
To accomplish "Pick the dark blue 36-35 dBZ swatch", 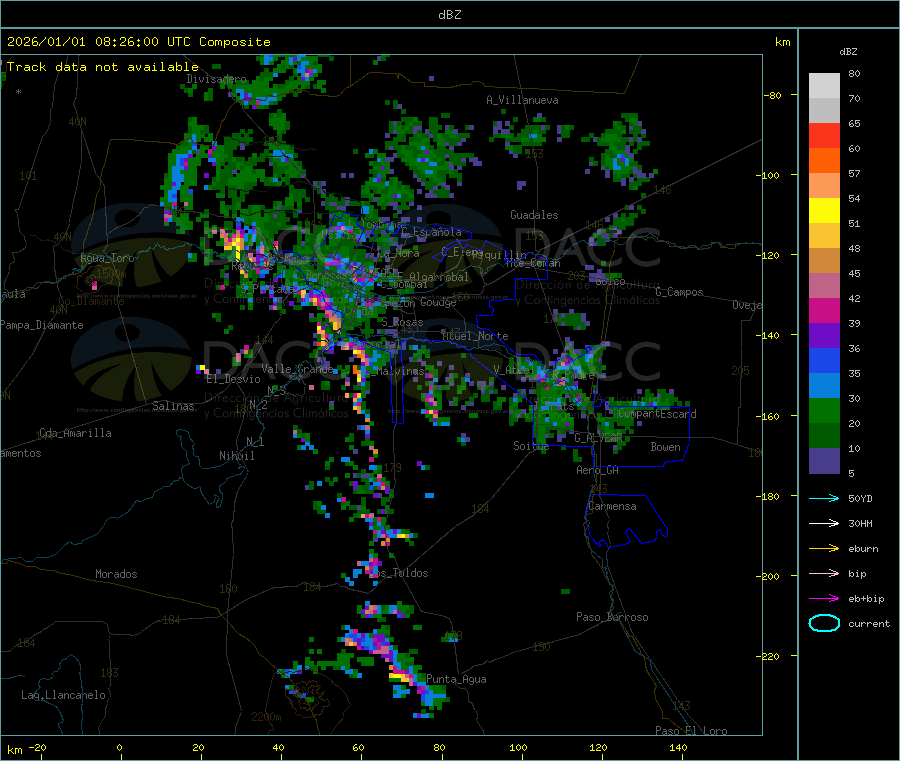I will [x=824, y=360].
